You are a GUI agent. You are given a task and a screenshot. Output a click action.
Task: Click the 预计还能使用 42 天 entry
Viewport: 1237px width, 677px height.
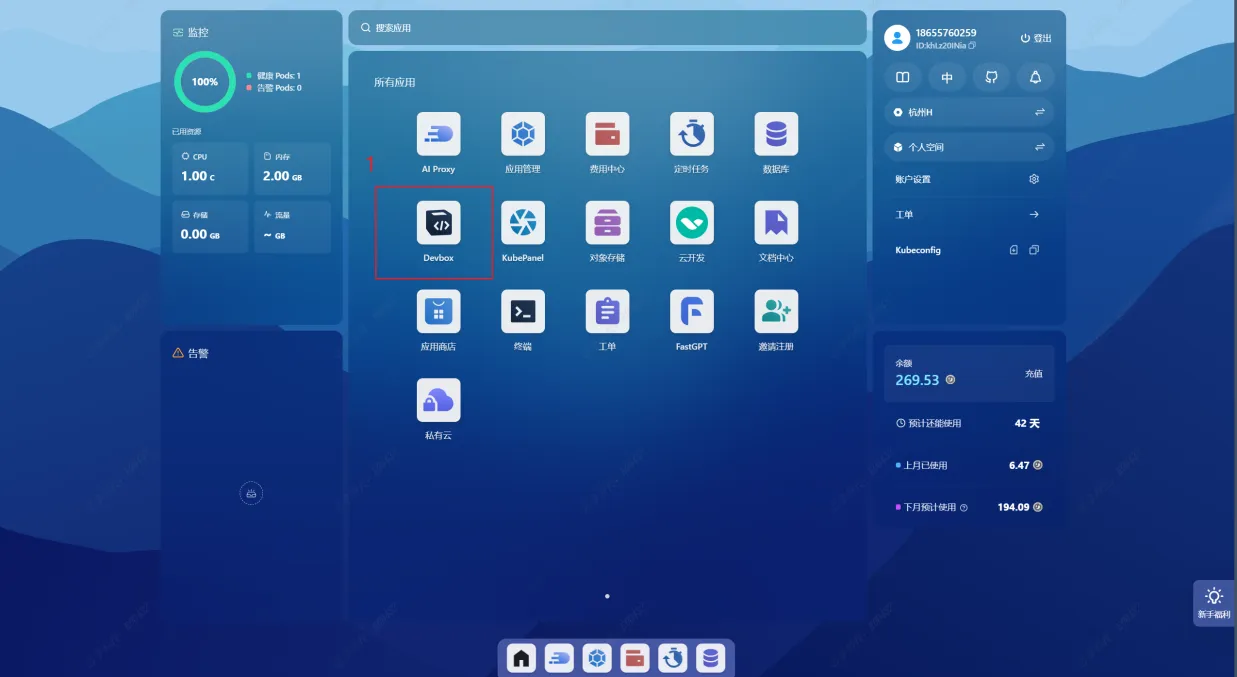(x=968, y=423)
